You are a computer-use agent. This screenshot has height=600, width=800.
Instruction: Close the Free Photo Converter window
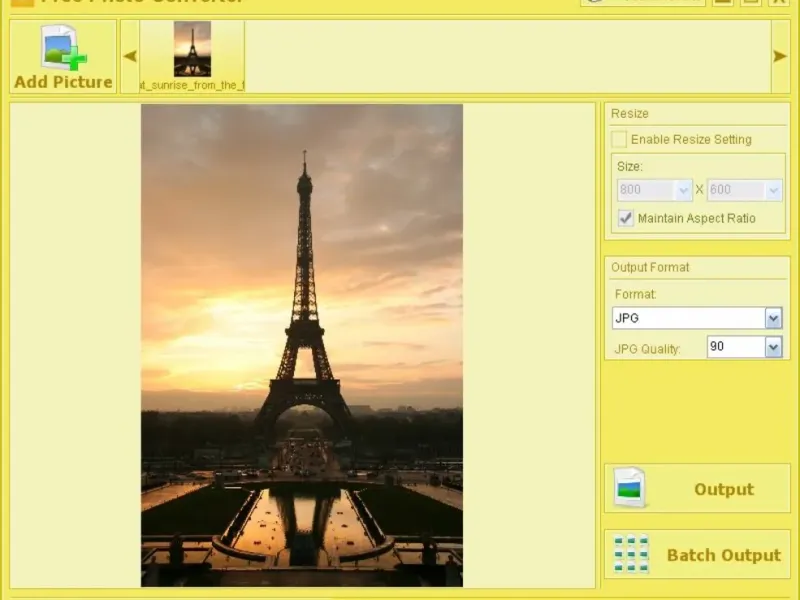[779, 2]
